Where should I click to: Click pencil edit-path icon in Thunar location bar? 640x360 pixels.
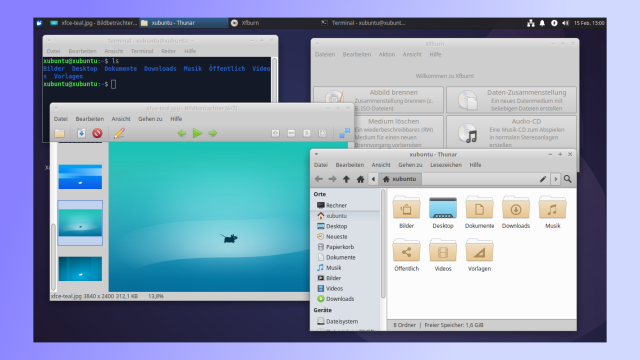pyautogui.click(x=543, y=179)
